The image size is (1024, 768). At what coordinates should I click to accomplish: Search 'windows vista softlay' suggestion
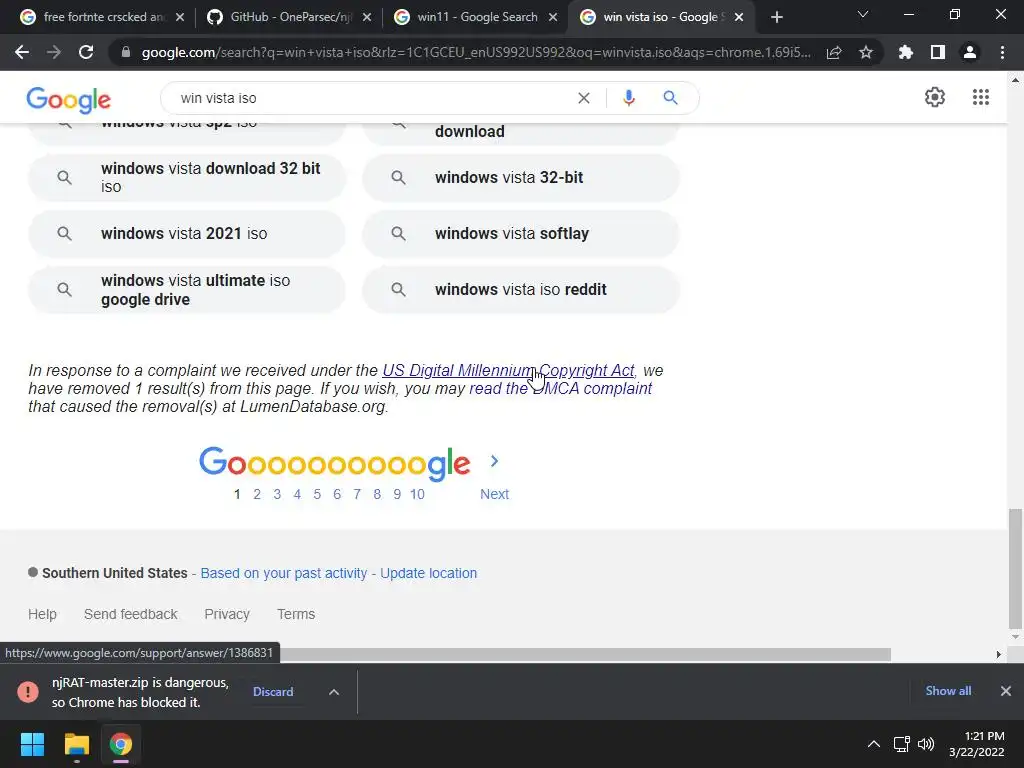pos(521,233)
